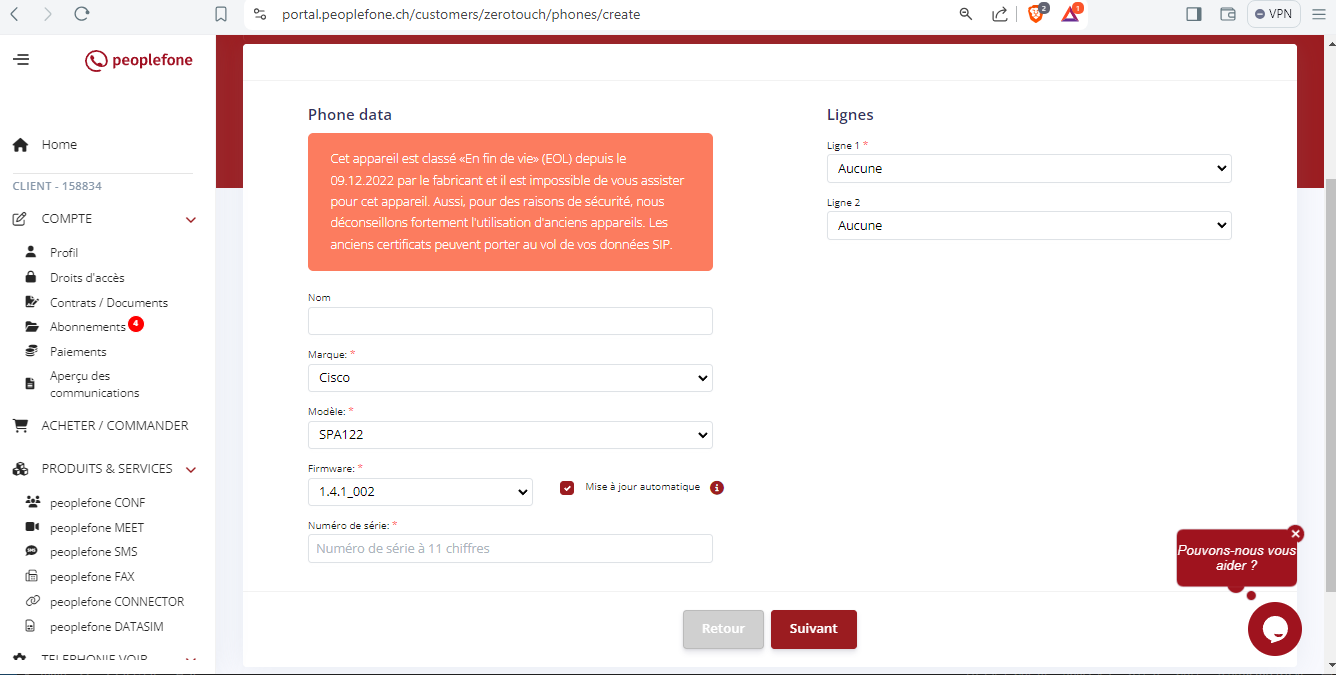Image resolution: width=1336 pixels, height=675 pixels.
Task: Open peoplefone FAX
Action: [92, 577]
